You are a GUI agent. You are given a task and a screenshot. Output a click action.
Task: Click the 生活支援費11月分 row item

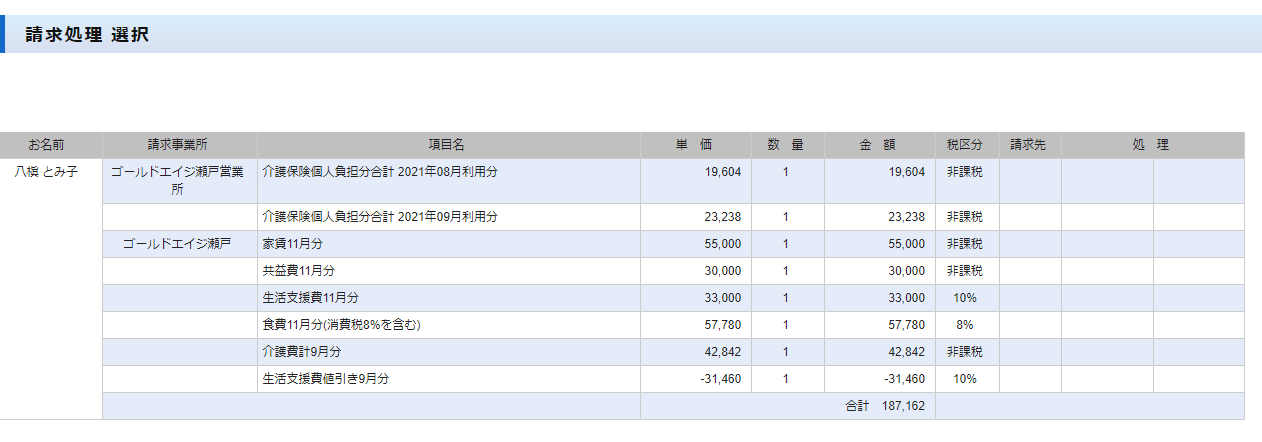pyautogui.click(x=310, y=298)
